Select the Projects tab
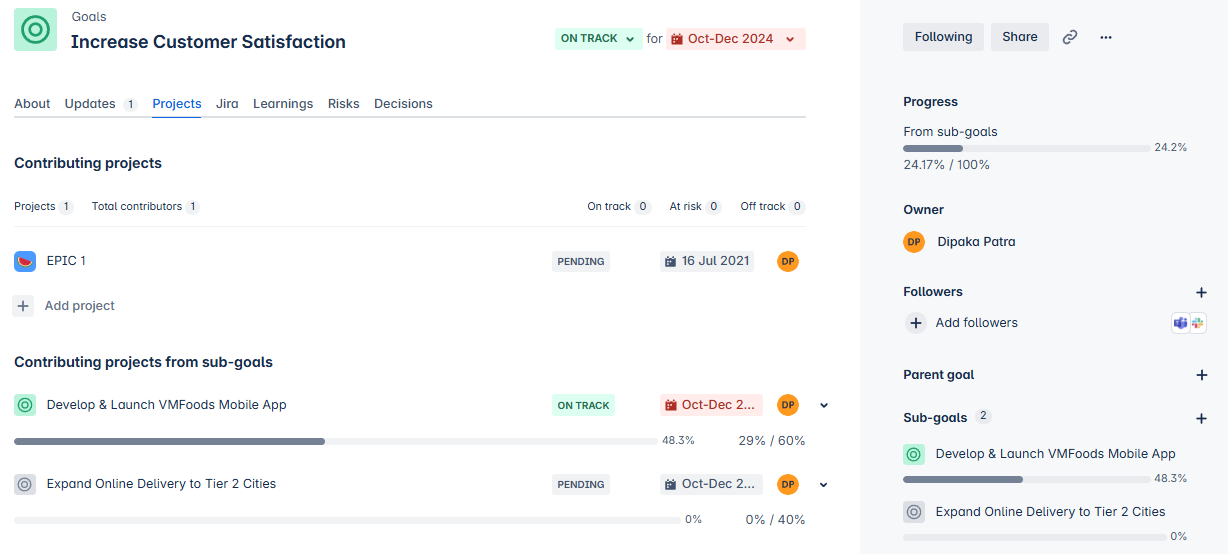Screen dimensions: 1228x554 coord(177,104)
